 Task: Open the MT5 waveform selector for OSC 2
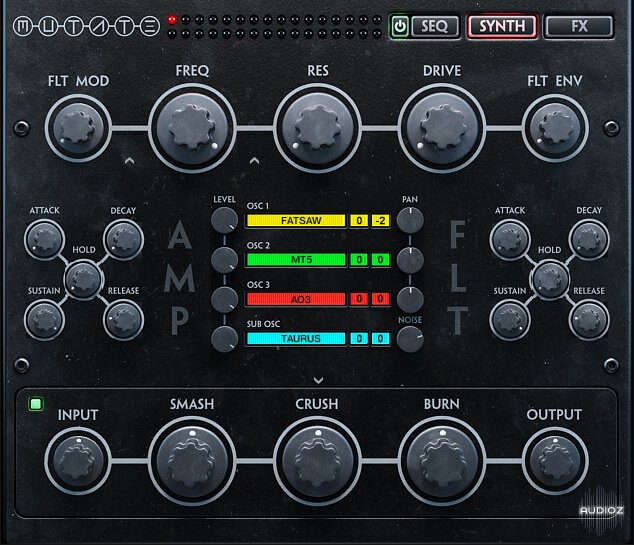coord(296,260)
